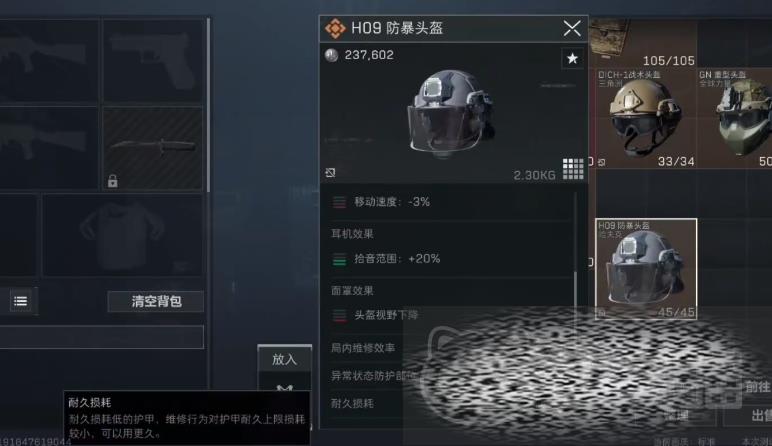The image size is (772, 446).
Task: Click the rotate item icon under helmet preview
Action: [330, 172]
